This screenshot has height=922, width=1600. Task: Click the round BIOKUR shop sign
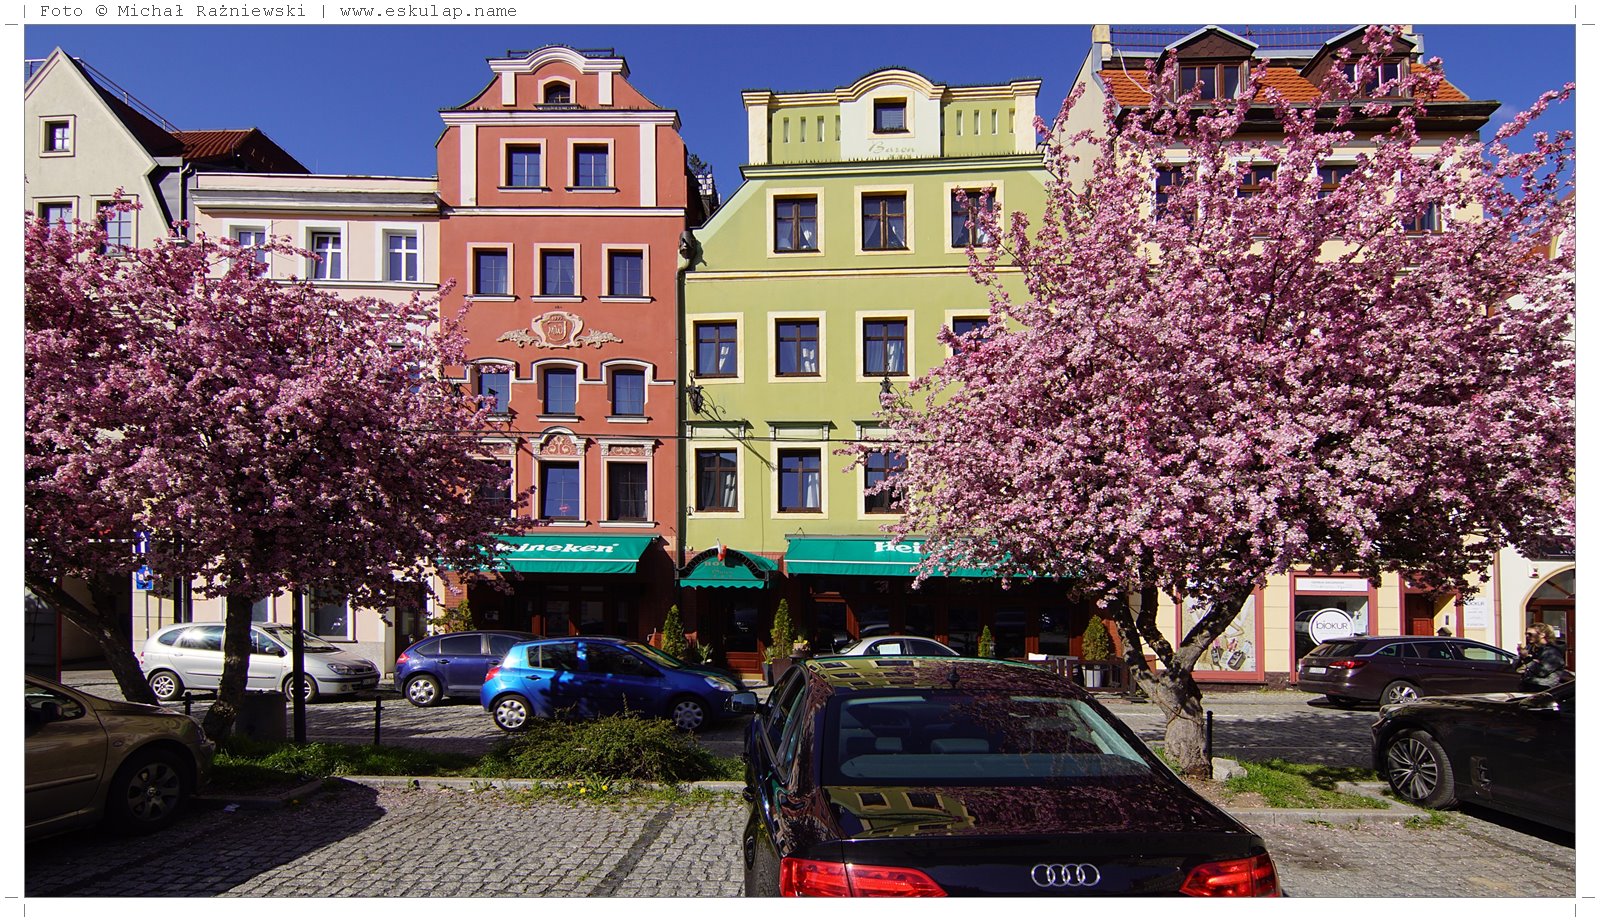coord(1330,626)
